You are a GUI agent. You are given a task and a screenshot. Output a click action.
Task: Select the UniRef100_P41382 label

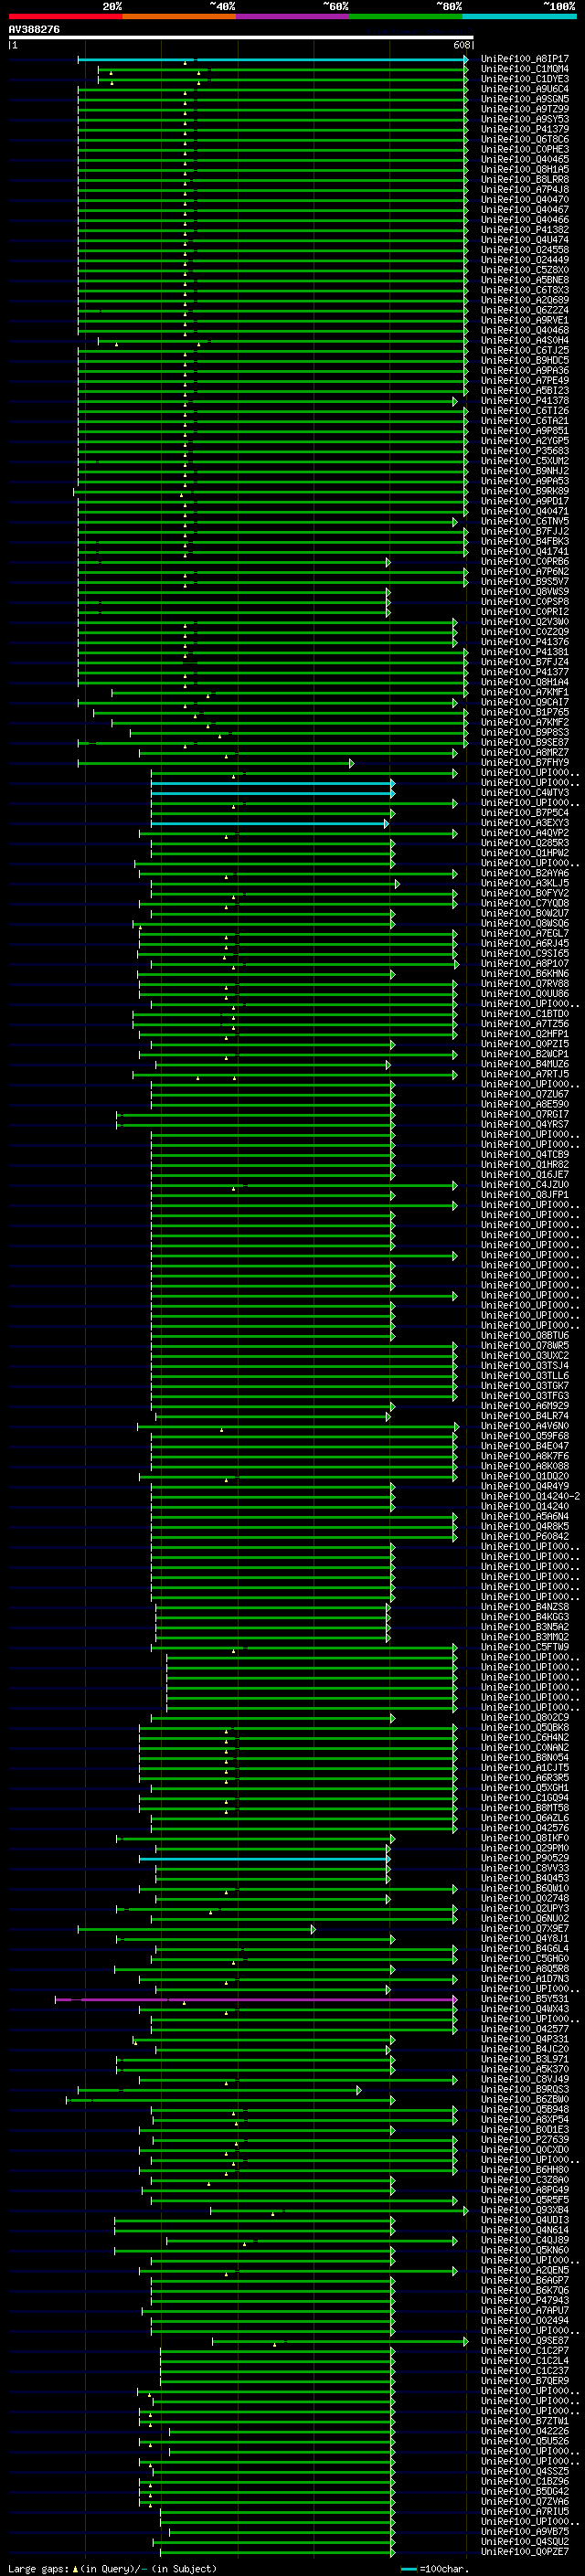point(524,230)
